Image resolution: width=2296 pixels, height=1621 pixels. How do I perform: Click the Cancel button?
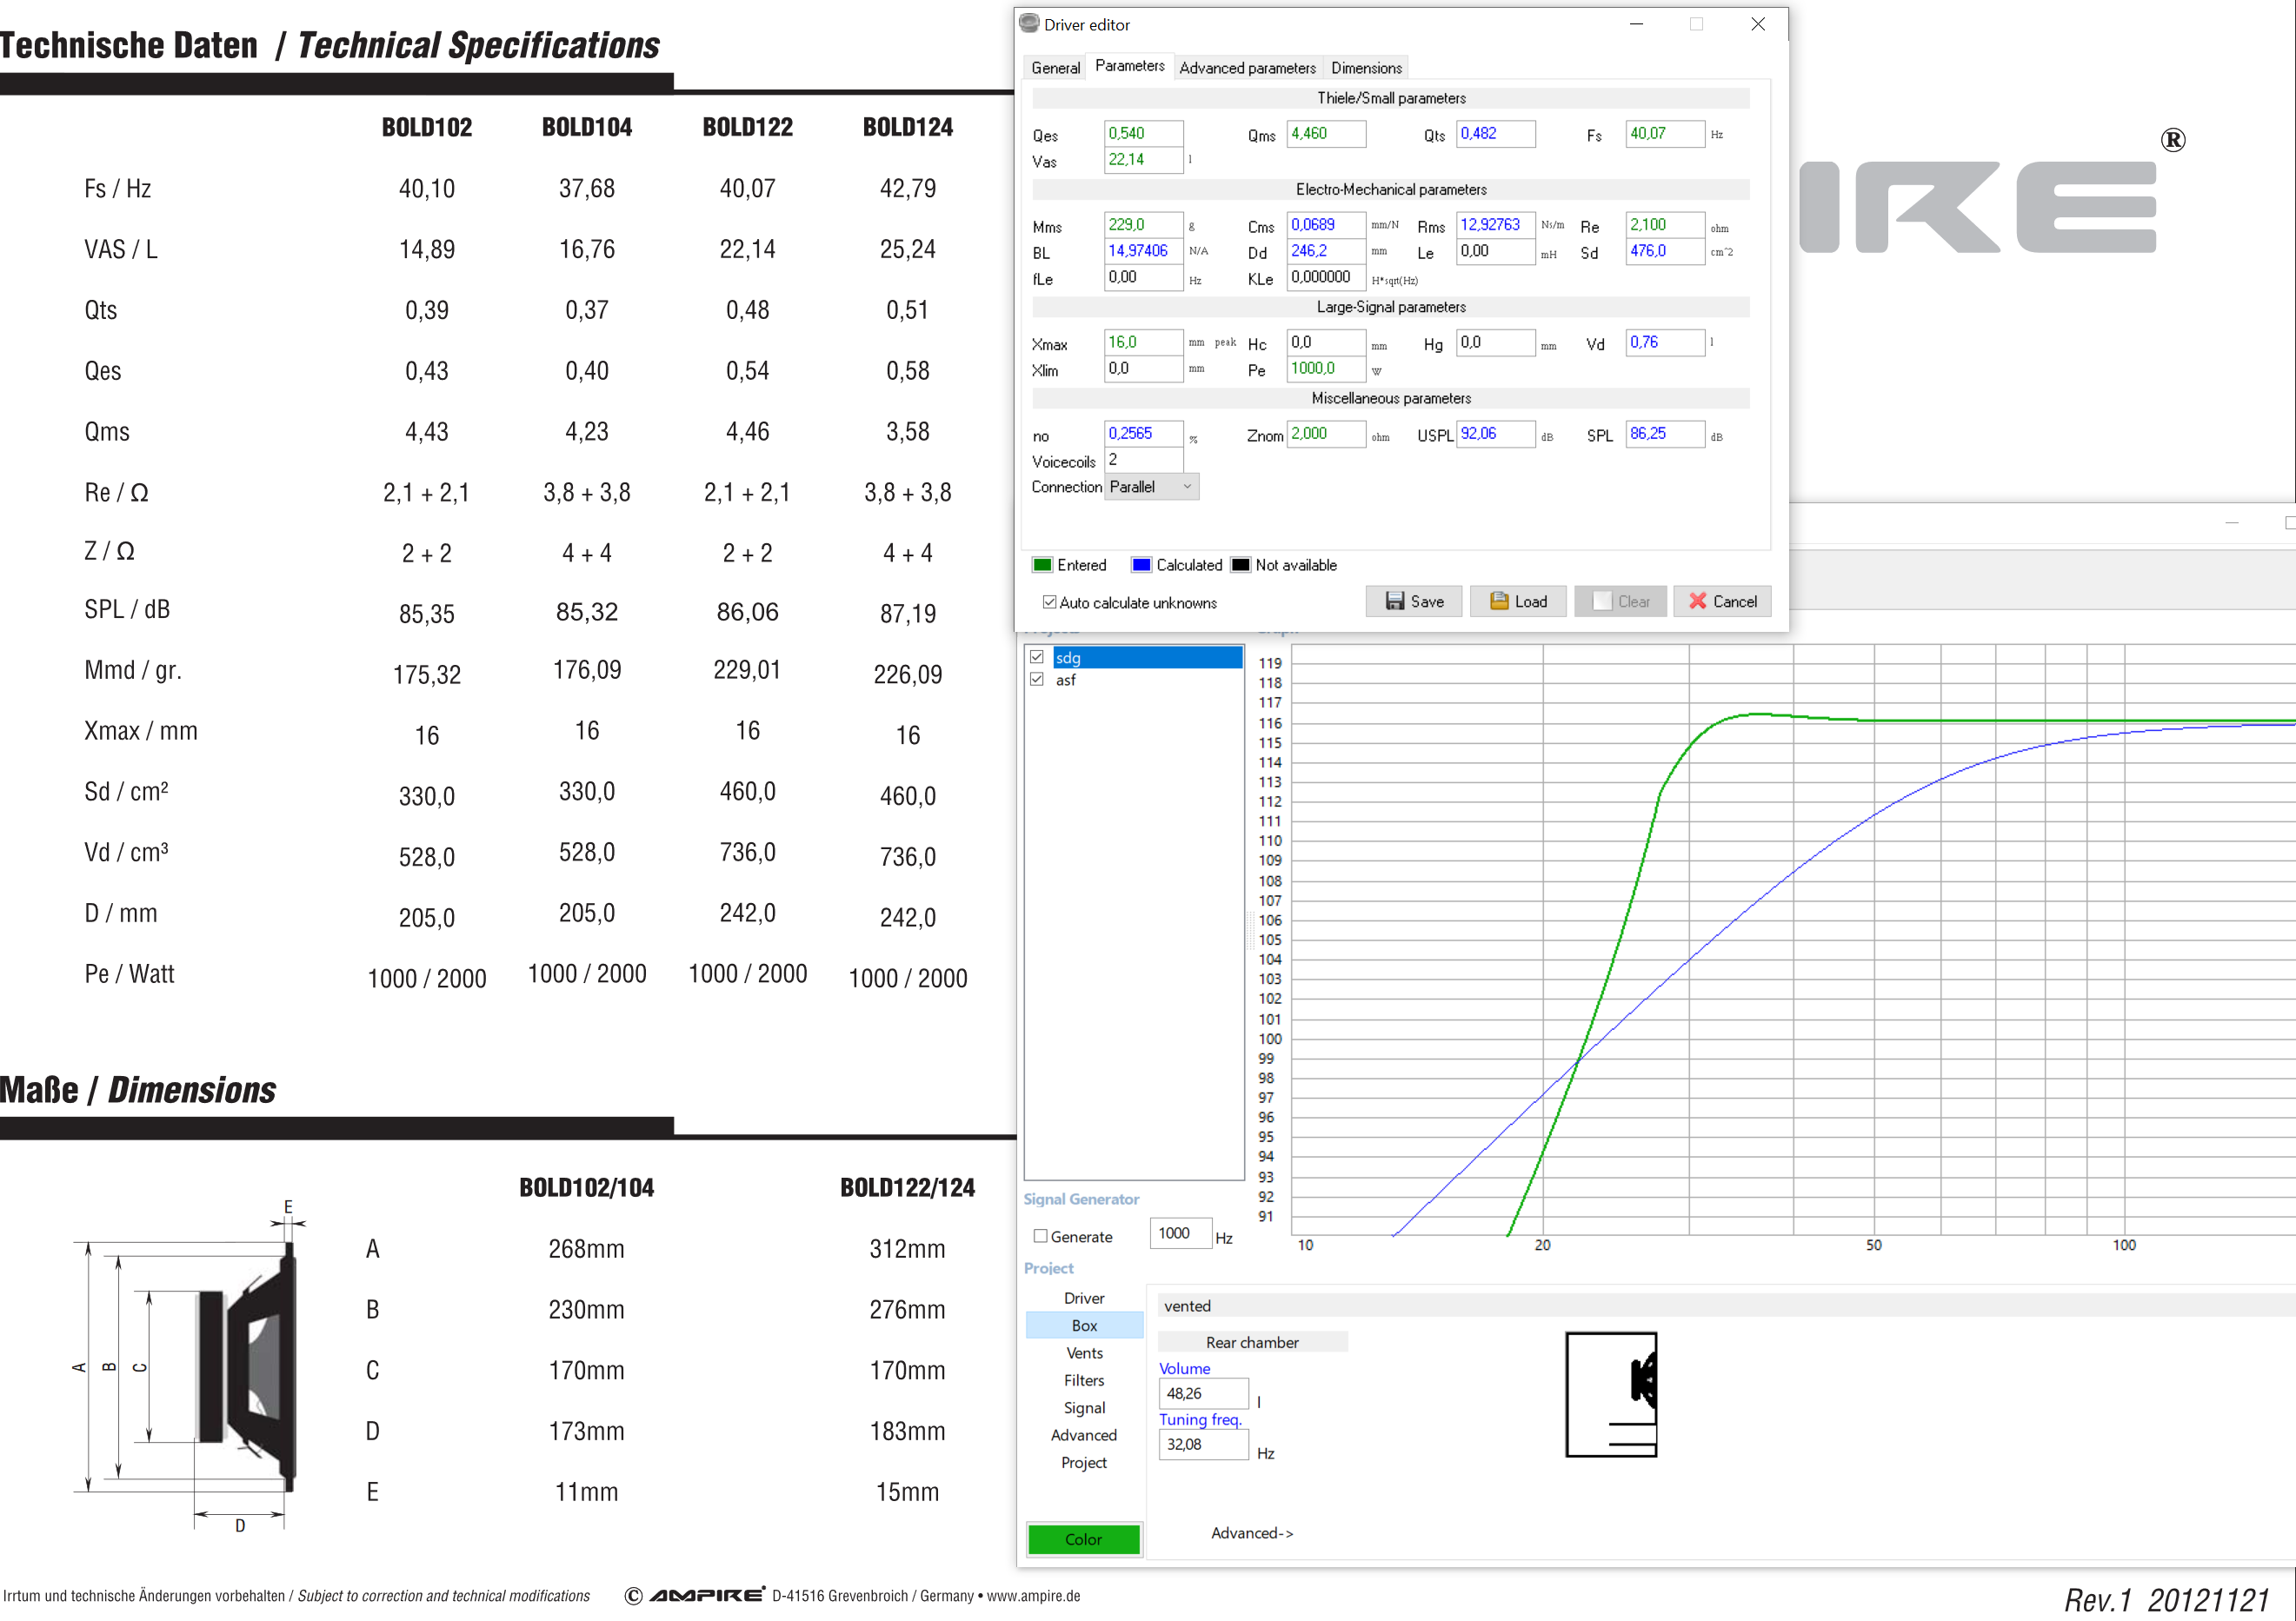point(1722,601)
